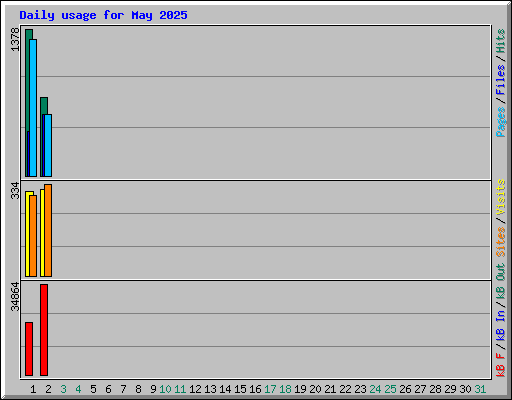Screen dimensions: 512x400
Task: Click green weekend day 3 label
Action: [63, 389]
